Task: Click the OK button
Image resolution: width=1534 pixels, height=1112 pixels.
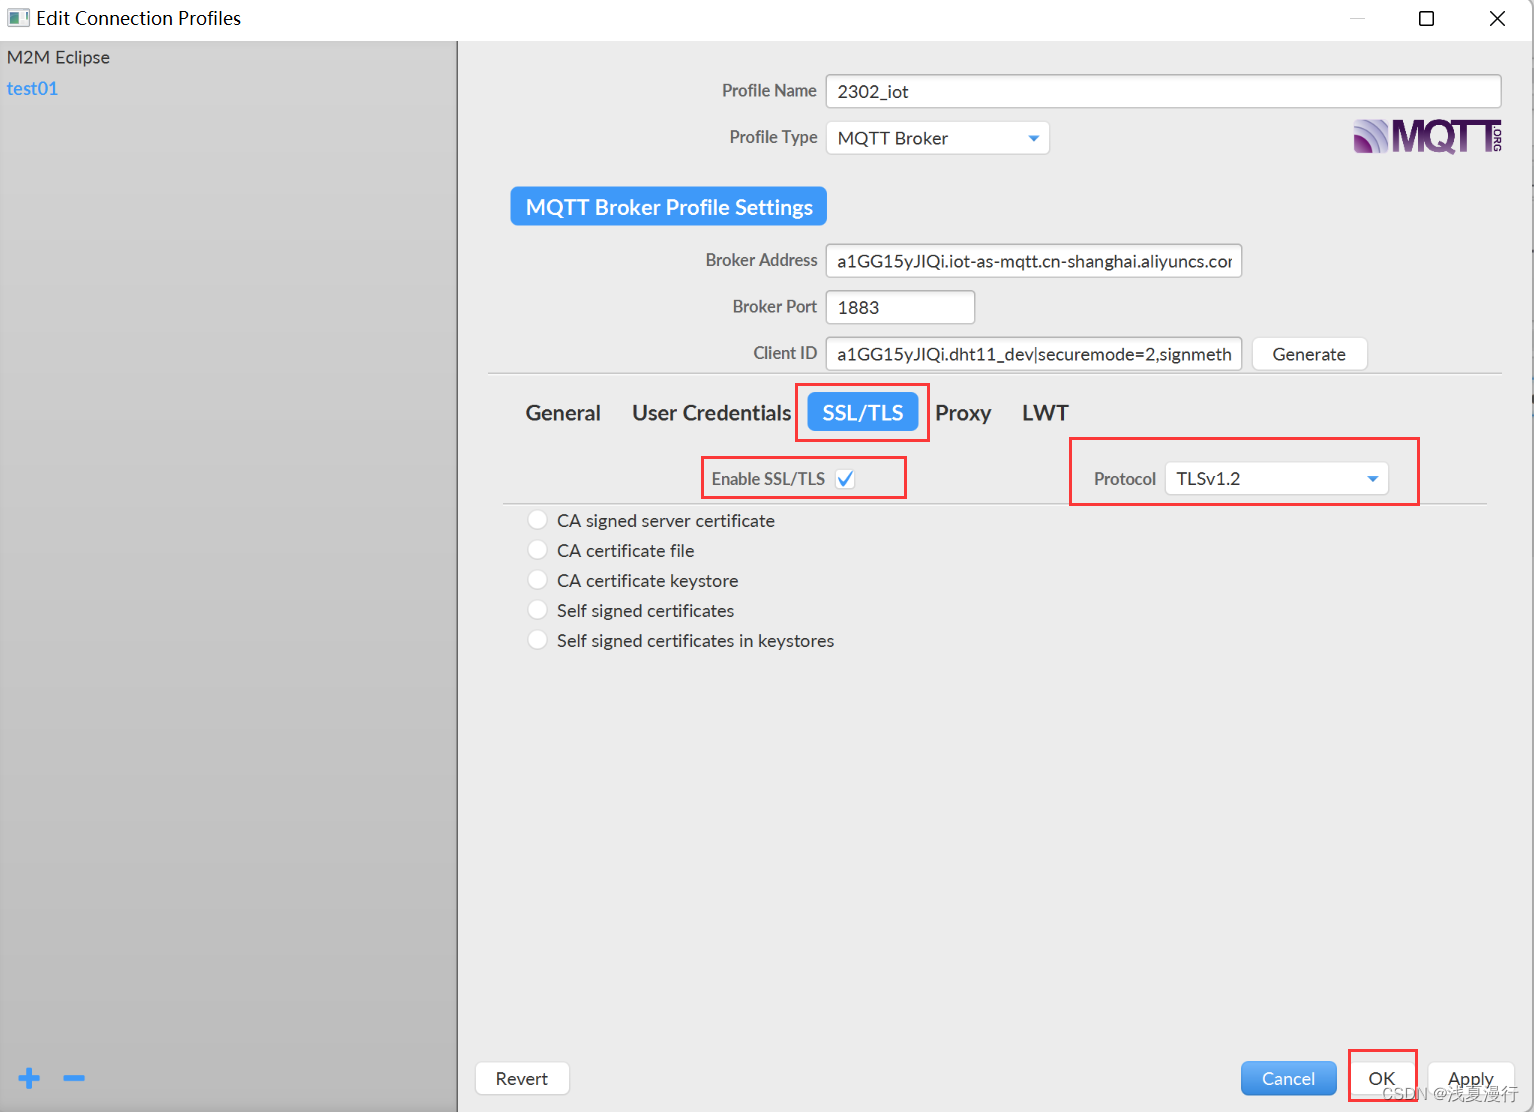Action: pos(1382,1079)
